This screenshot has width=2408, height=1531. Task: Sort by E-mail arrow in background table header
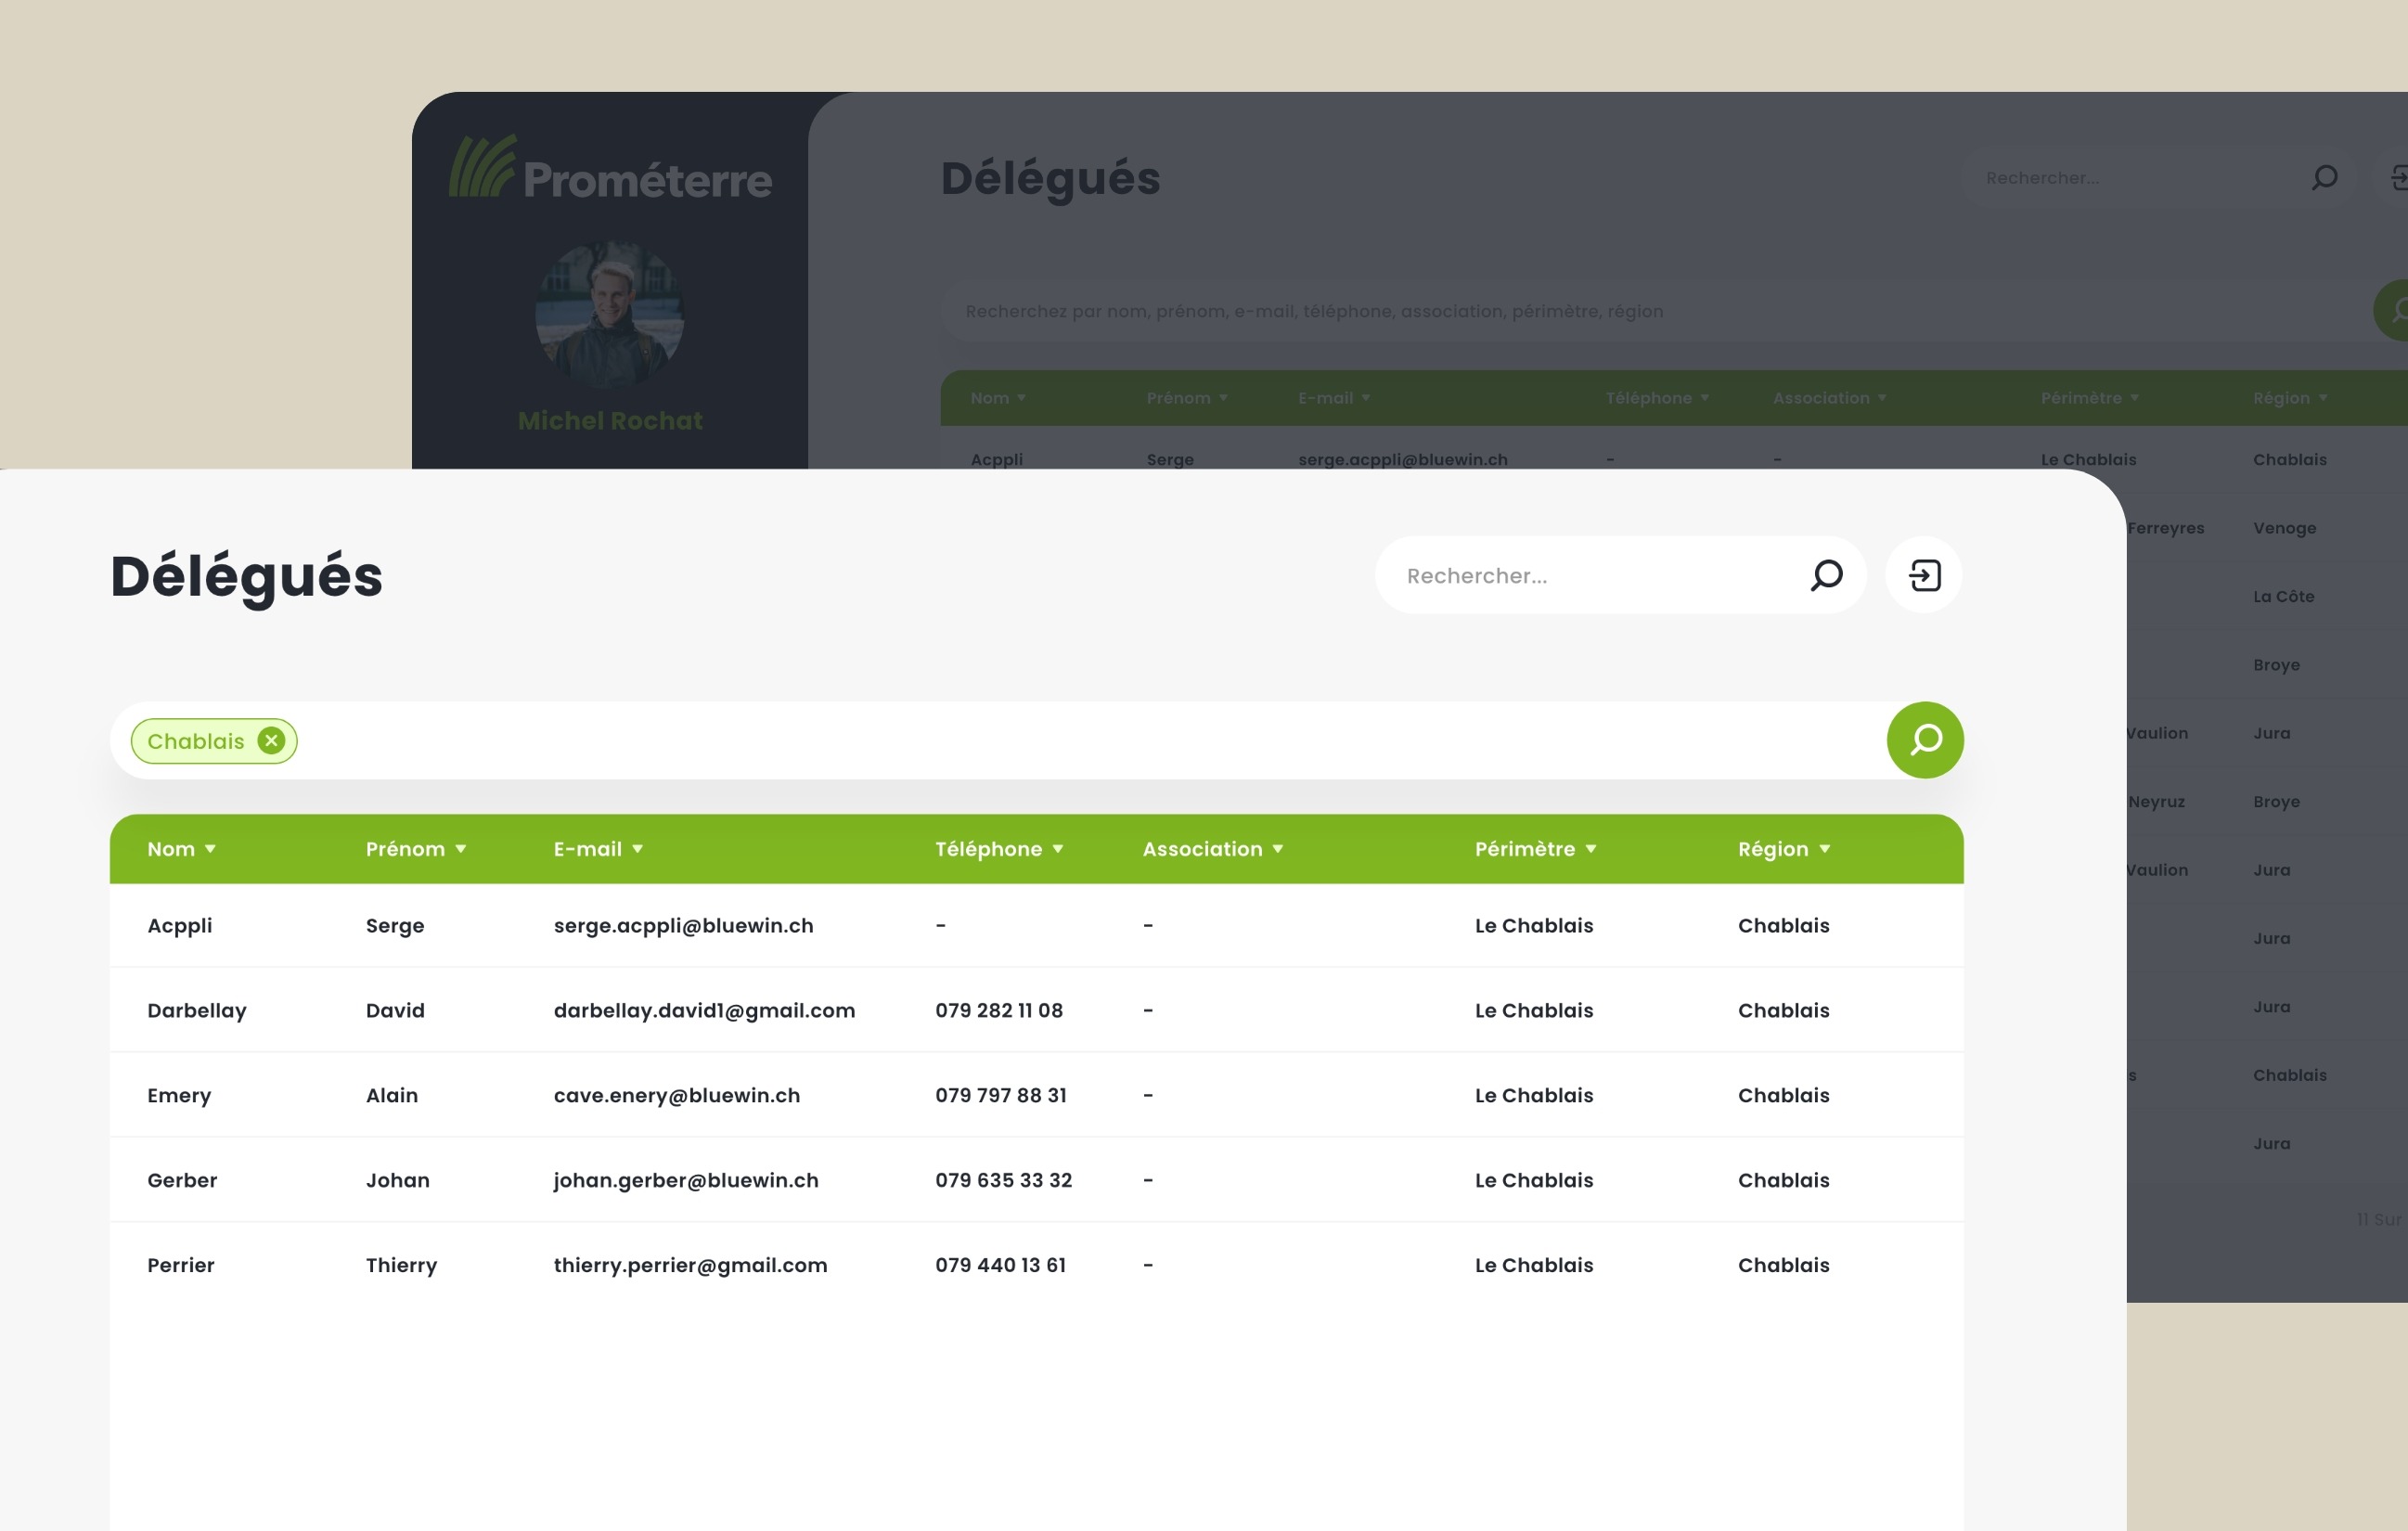(x=1366, y=398)
